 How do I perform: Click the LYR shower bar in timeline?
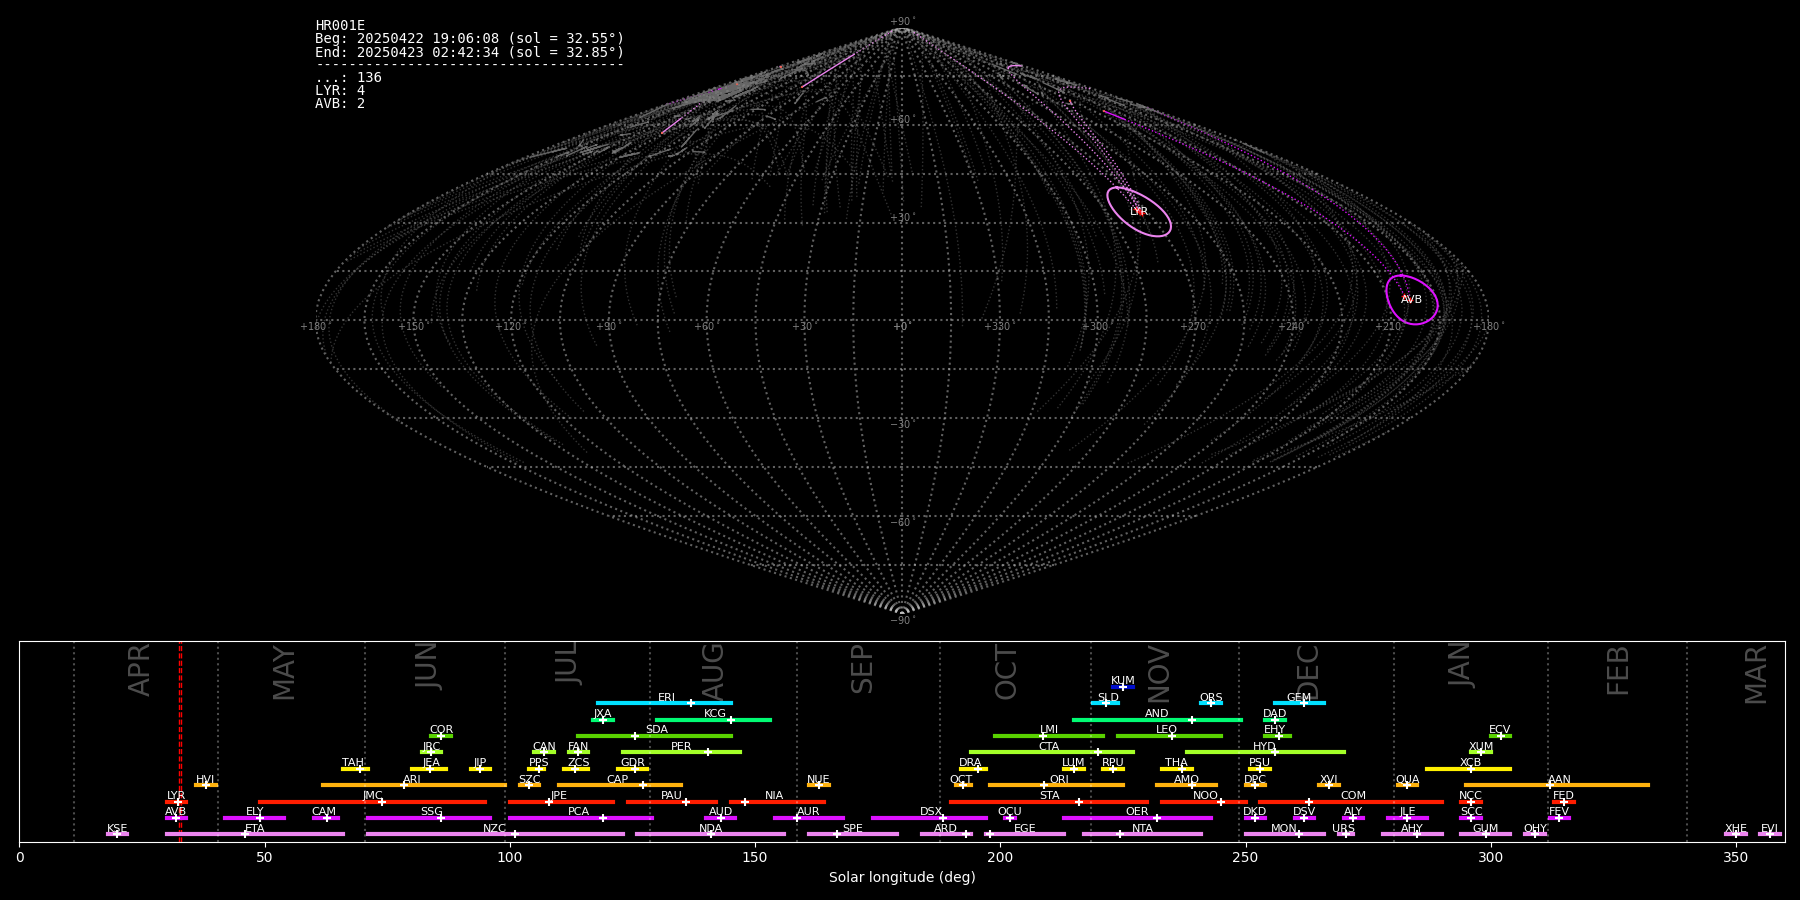click(x=176, y=802)
